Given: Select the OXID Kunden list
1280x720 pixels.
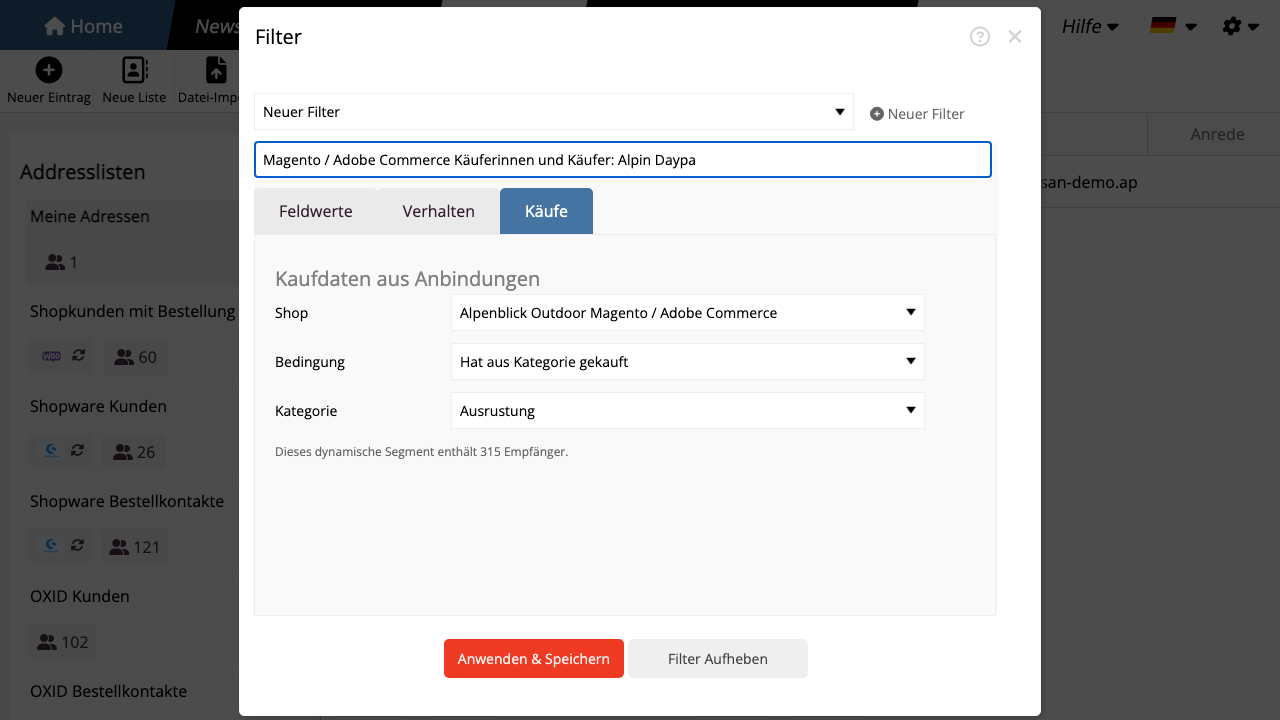Looking at the screenshot, I should [x=80, y=597].
